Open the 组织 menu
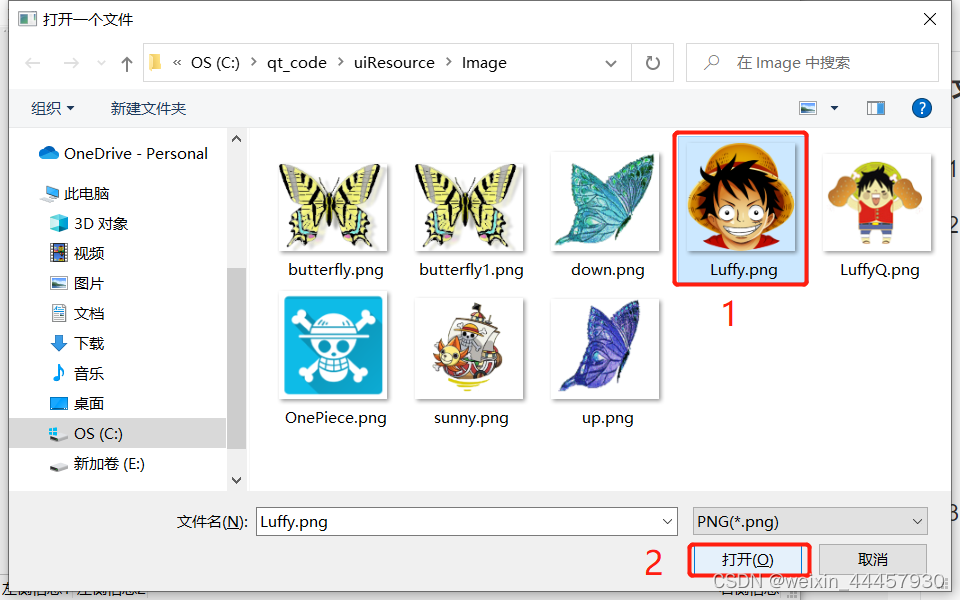Image resolution: width=960 pixels, height=600 pixels. point(53,108)
